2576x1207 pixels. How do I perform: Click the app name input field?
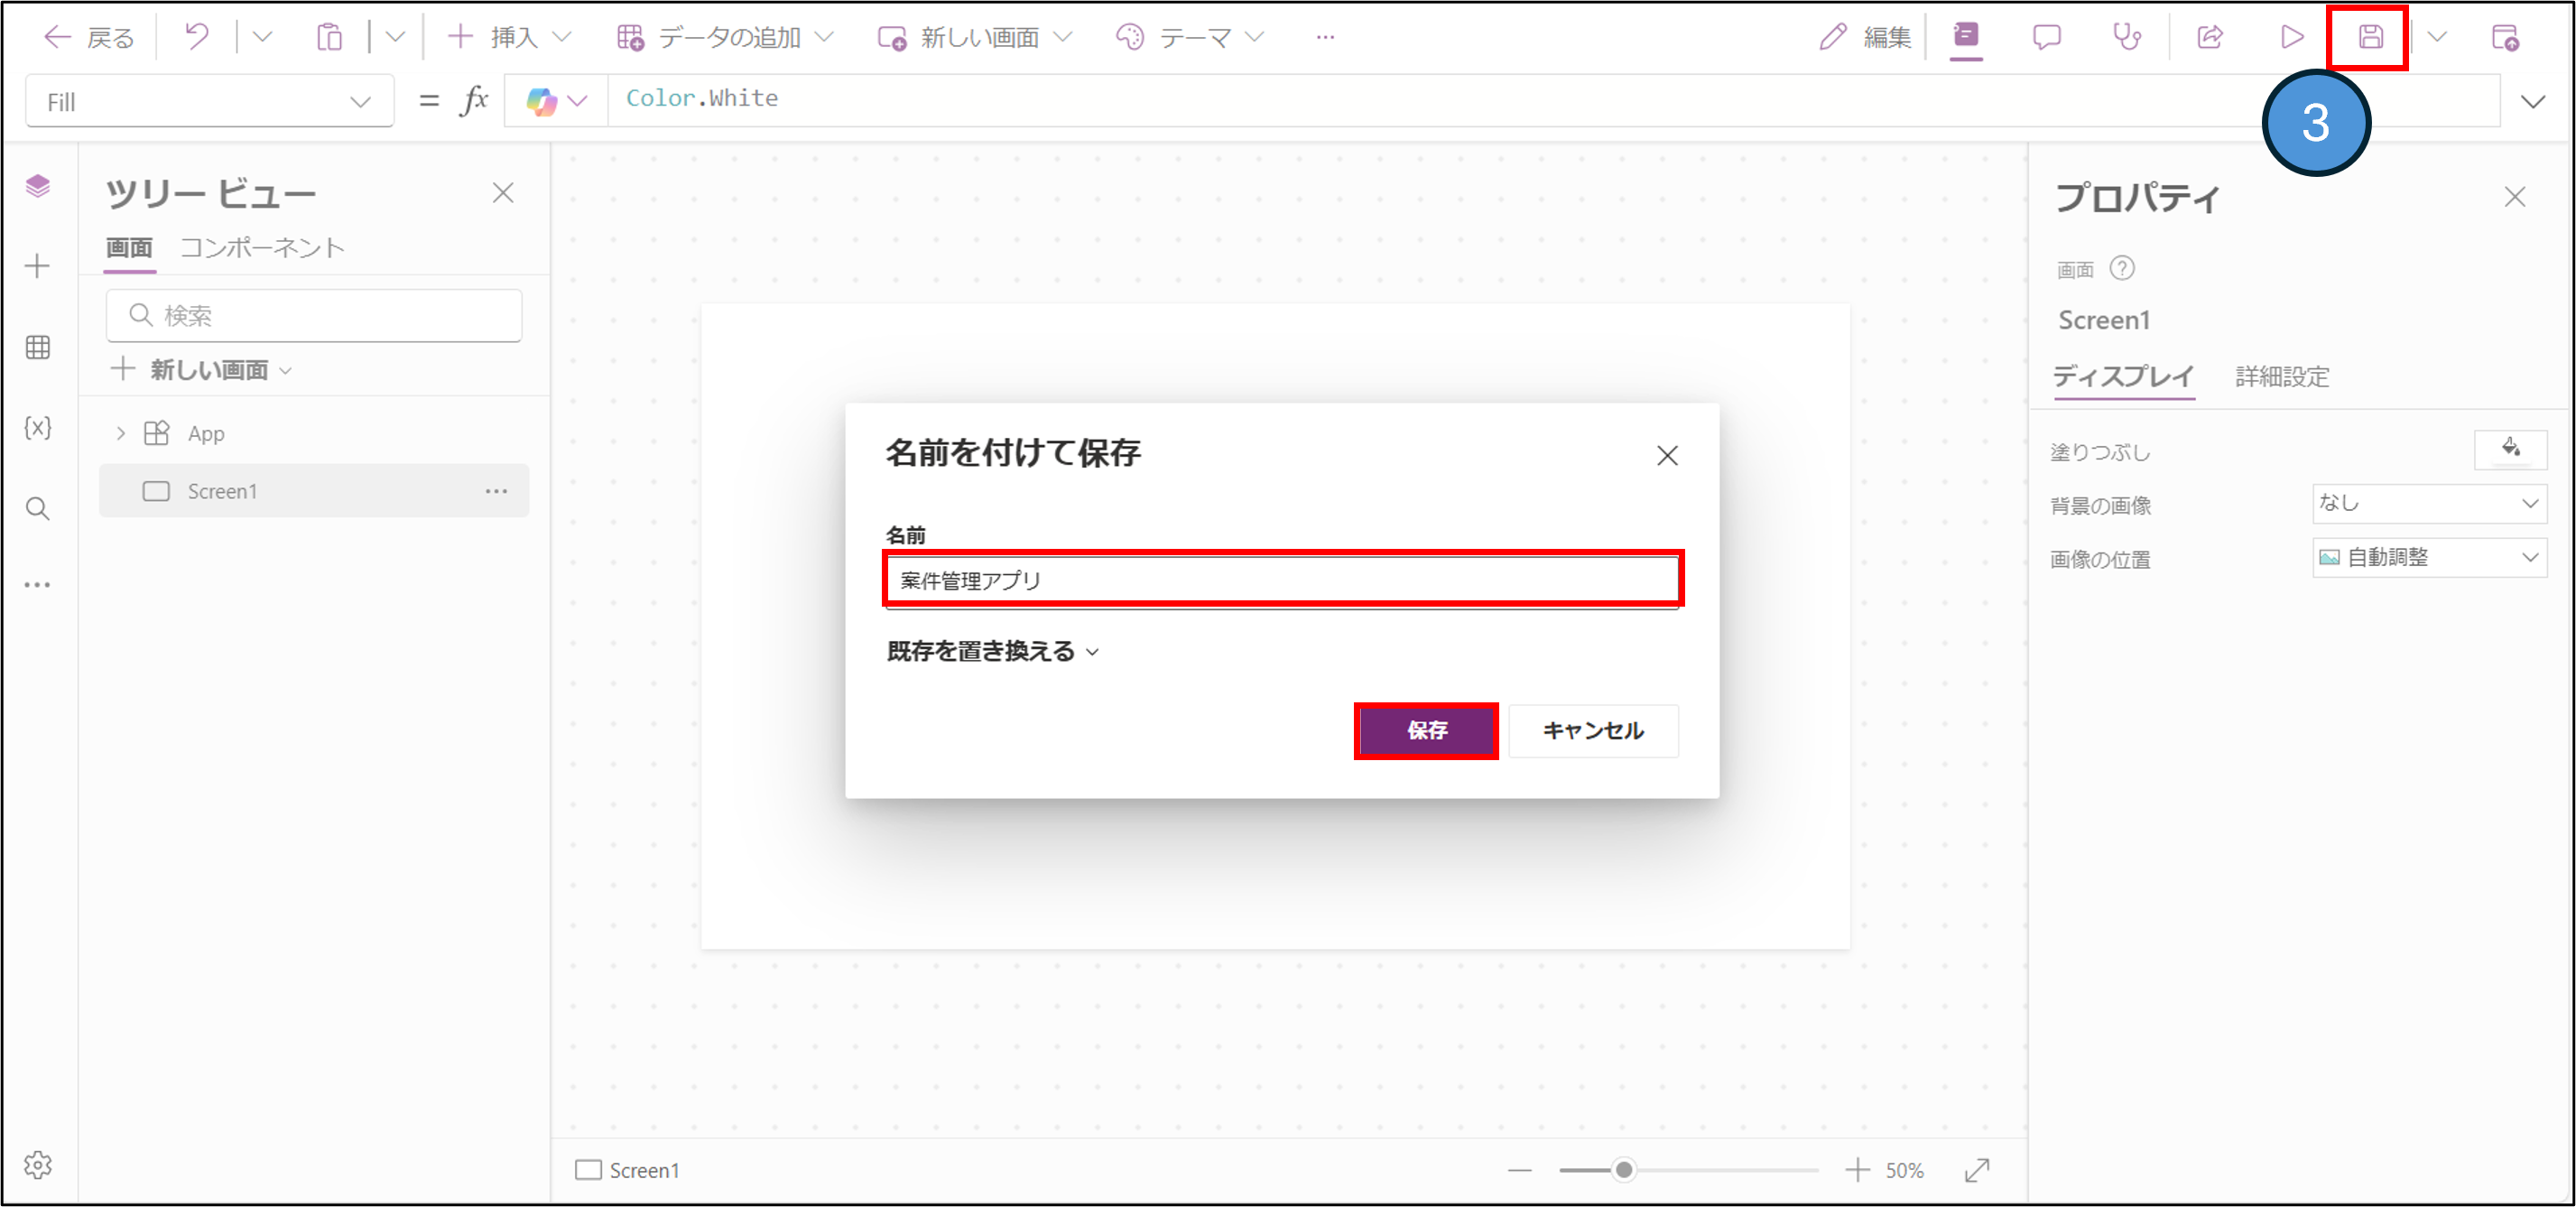pos(1282,580)
